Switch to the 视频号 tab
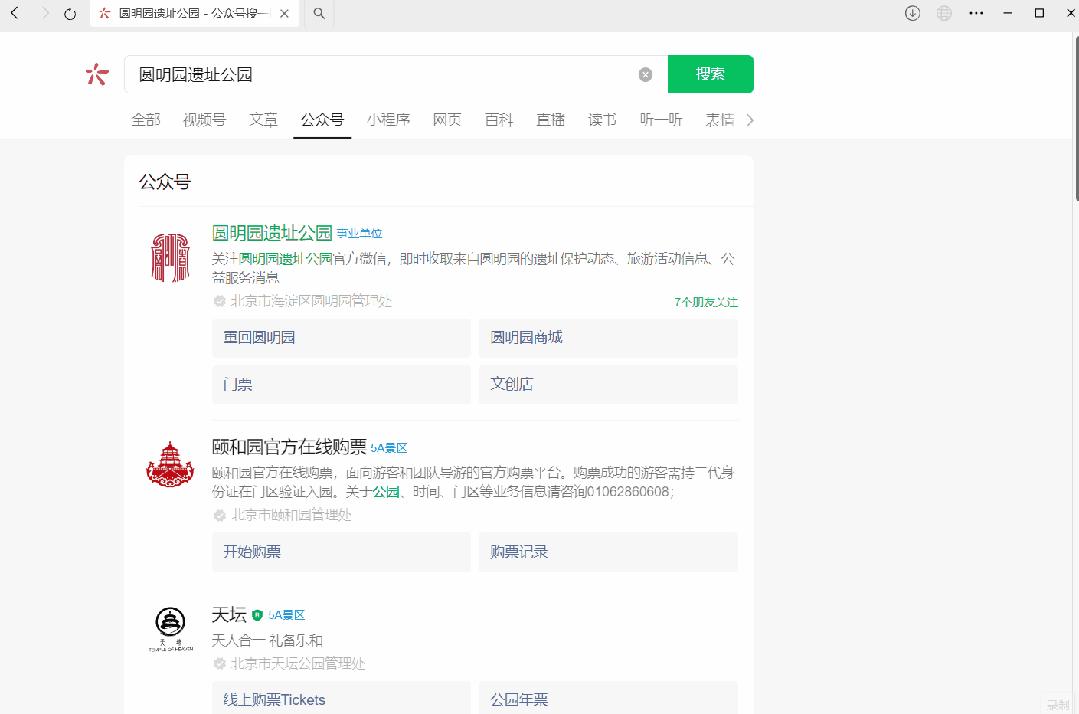Screen dimensions: 1079x714 (x=204, y=120)
